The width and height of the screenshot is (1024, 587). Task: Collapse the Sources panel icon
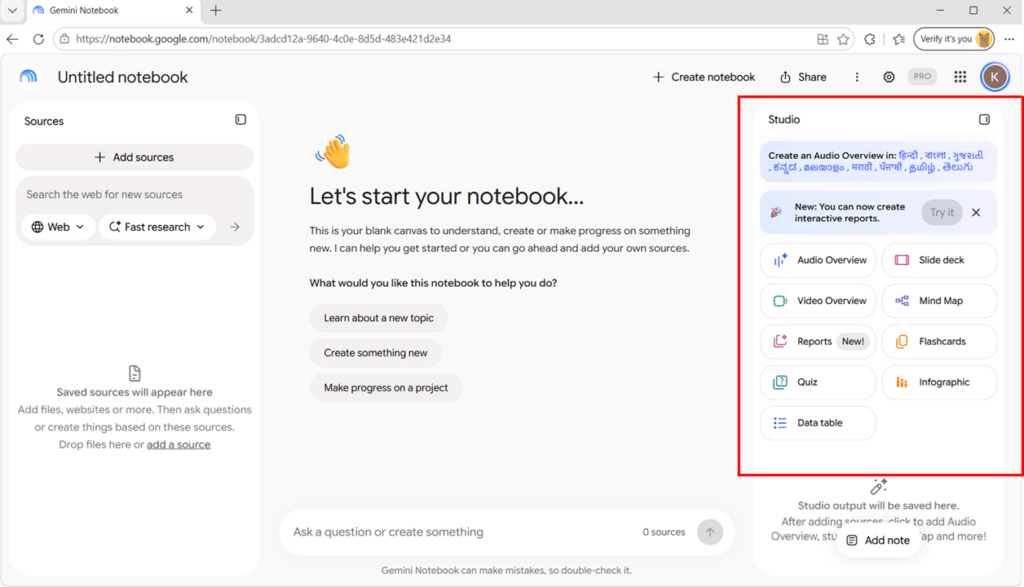click(x=240, y=119)
